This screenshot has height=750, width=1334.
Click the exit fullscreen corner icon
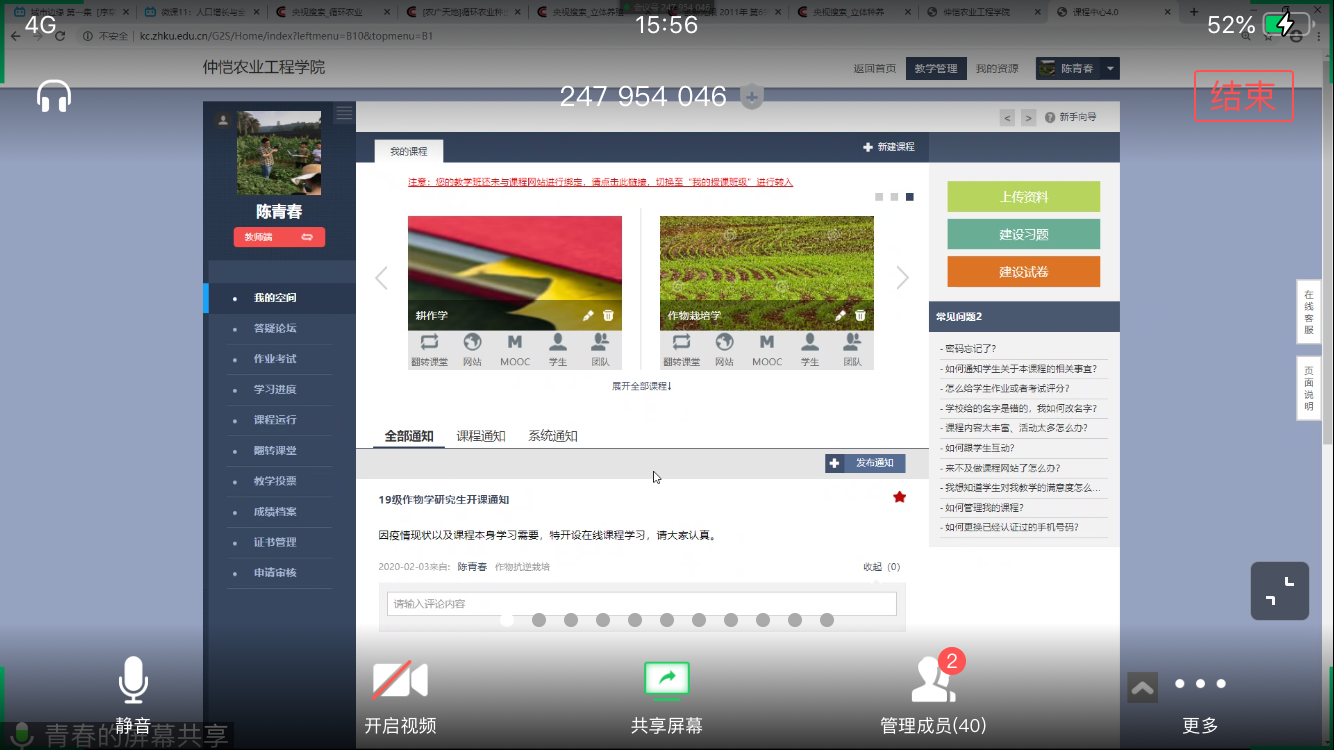1279,591
